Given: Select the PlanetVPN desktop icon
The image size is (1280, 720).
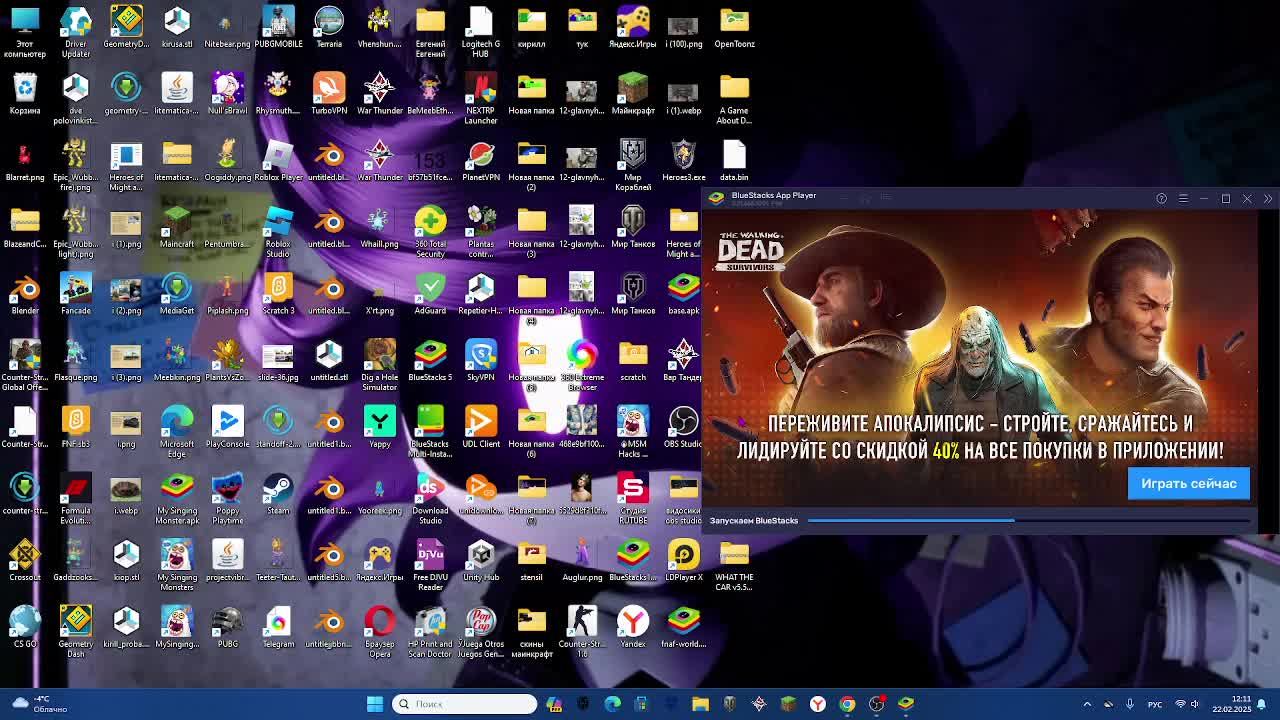Looking at the screenshot, I should 481,161.
